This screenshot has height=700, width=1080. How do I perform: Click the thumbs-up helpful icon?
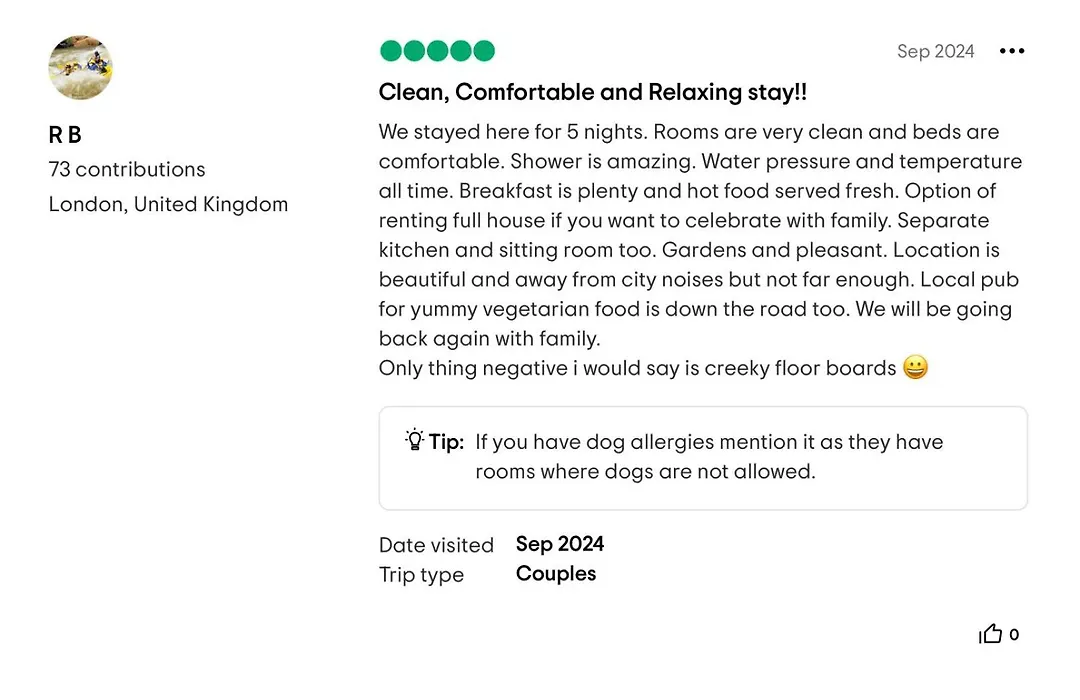[990, 633]
